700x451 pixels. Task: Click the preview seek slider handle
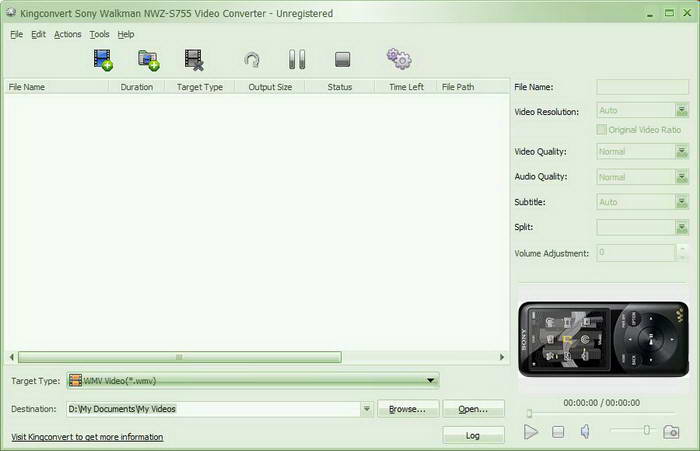pyautogui.click(x=529, y=413)
